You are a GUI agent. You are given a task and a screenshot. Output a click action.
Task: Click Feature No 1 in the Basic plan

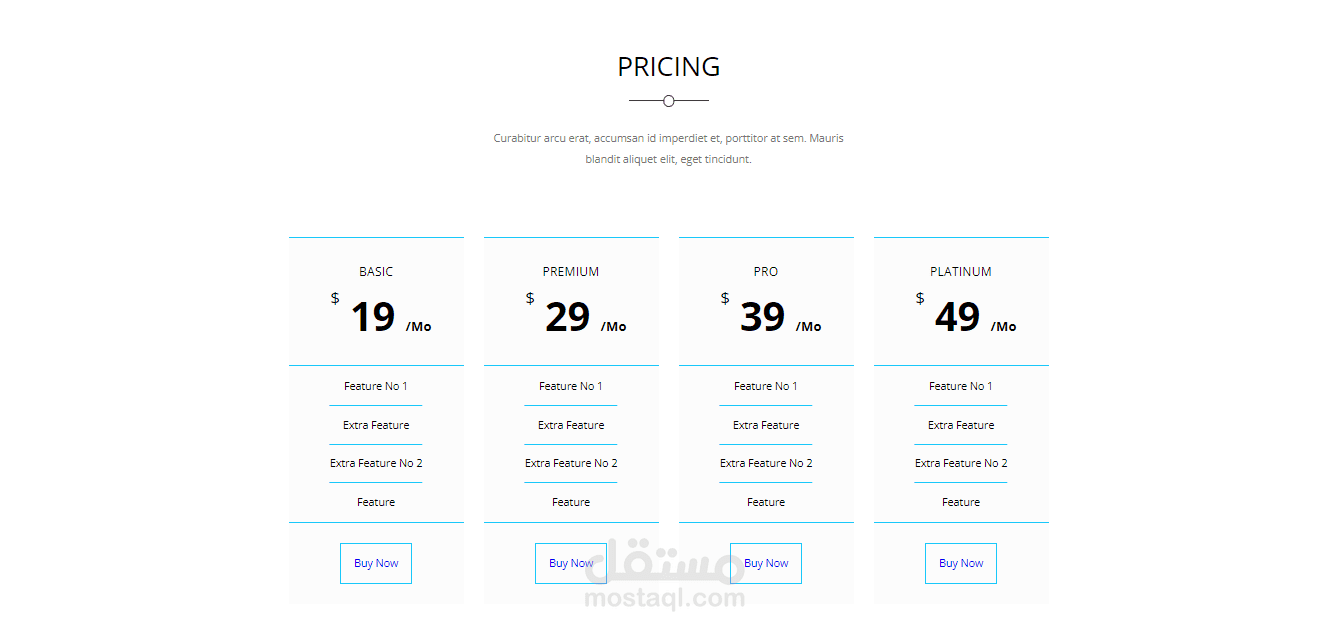pyautogui.click(x=376, y=386)
